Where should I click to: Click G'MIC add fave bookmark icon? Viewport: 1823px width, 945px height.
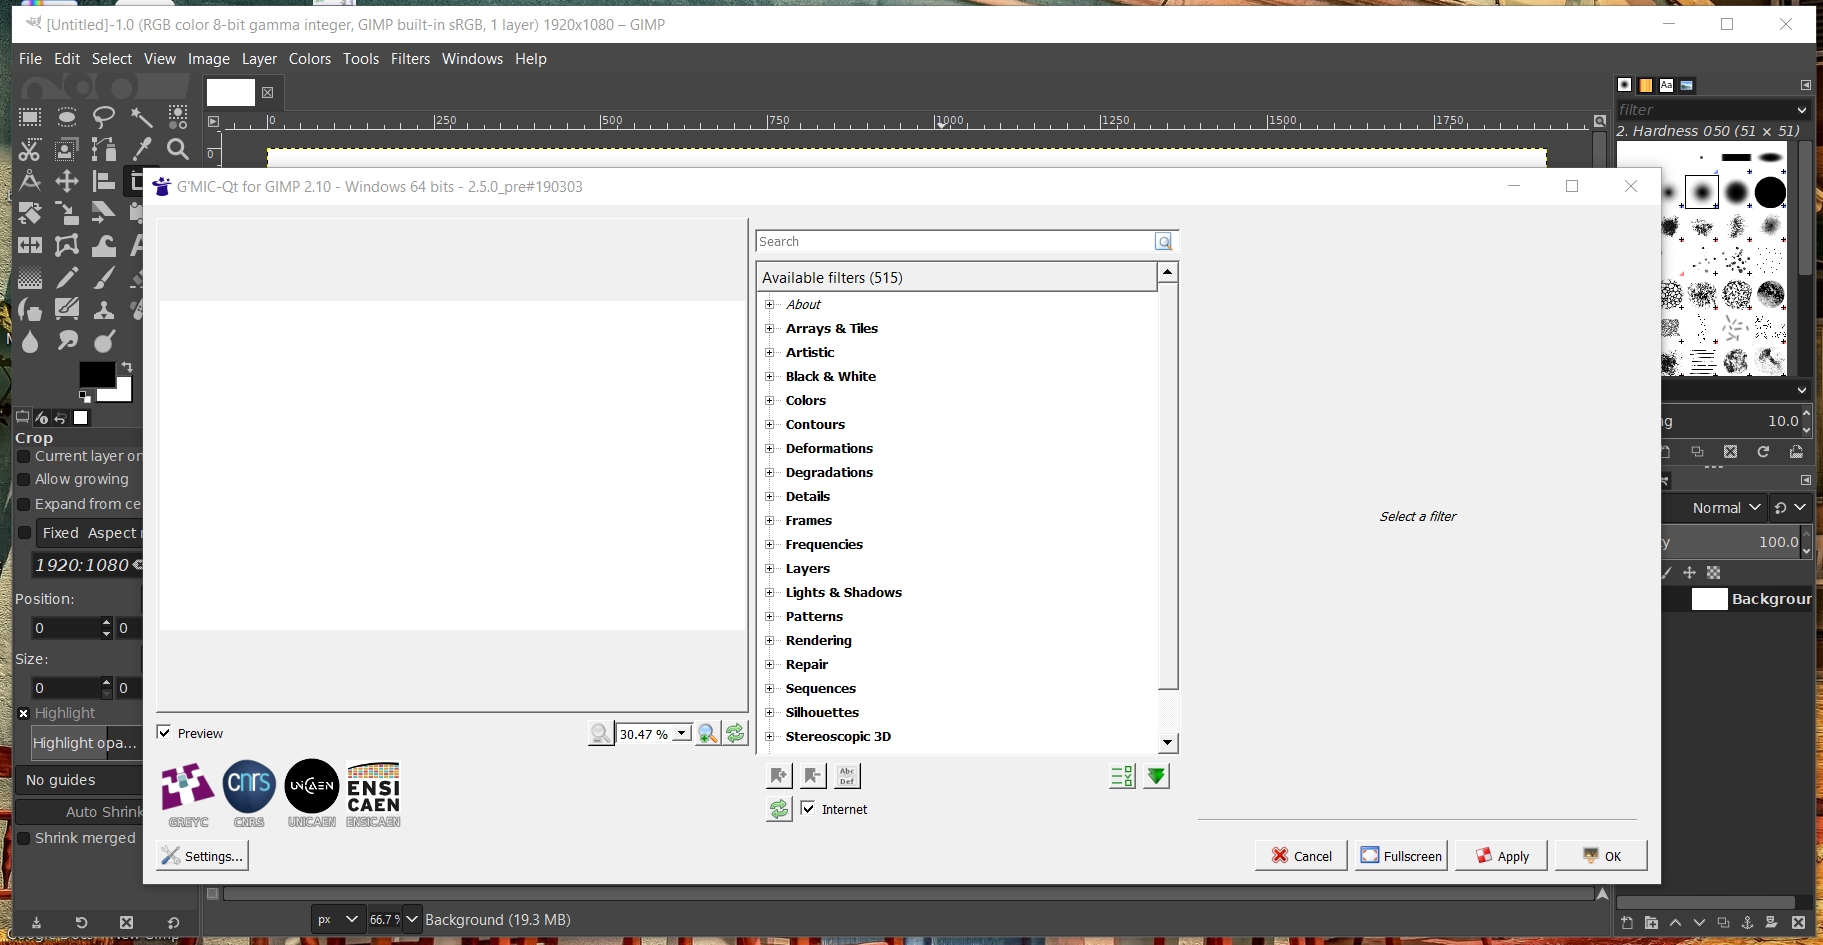point(779,776)
